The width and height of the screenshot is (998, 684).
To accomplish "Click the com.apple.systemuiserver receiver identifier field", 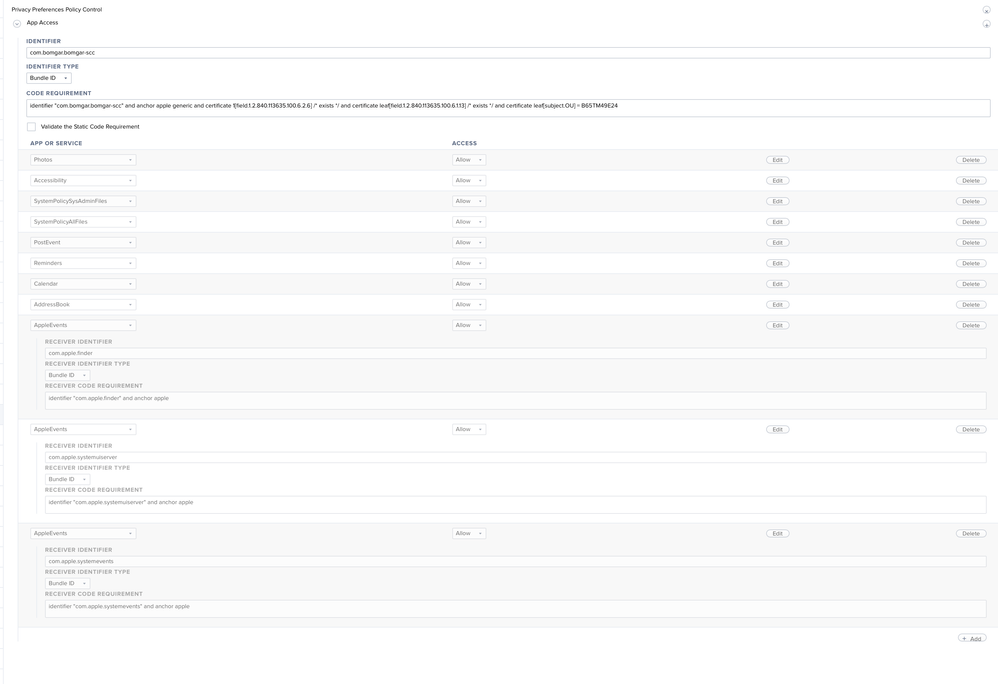I will [516, 457].
